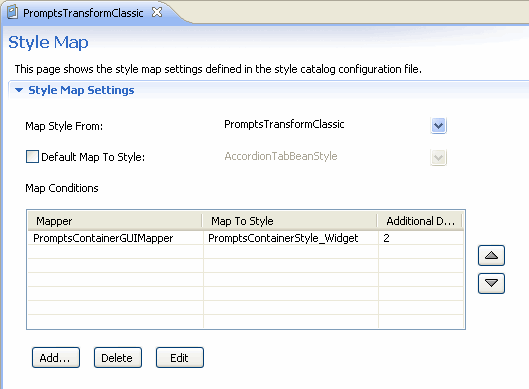The image size is (529, 389).
Task: Click the PromptsTransformClassic combo value text
Action: [x=284, y=124]
